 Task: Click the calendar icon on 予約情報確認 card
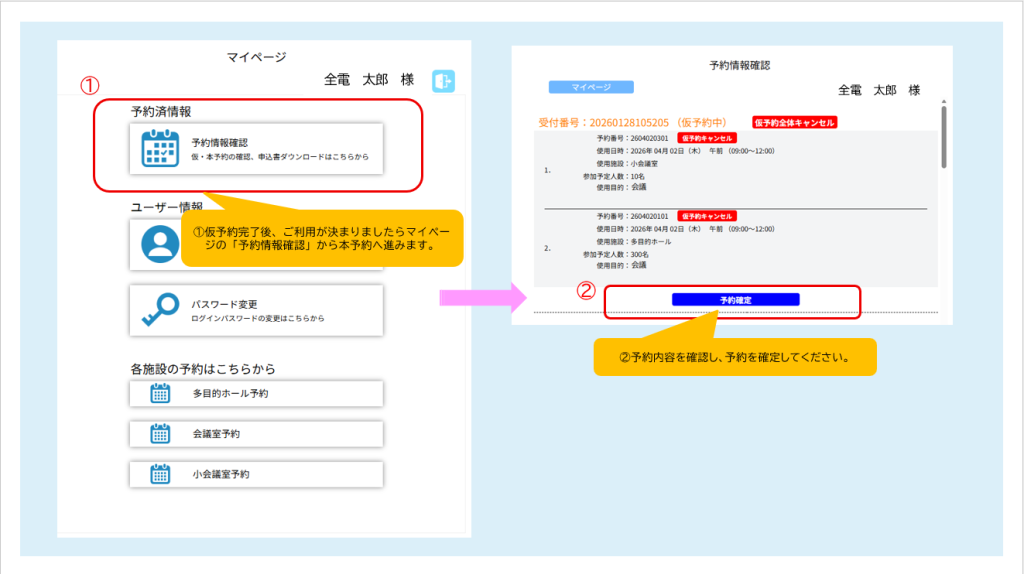[160, 149]
